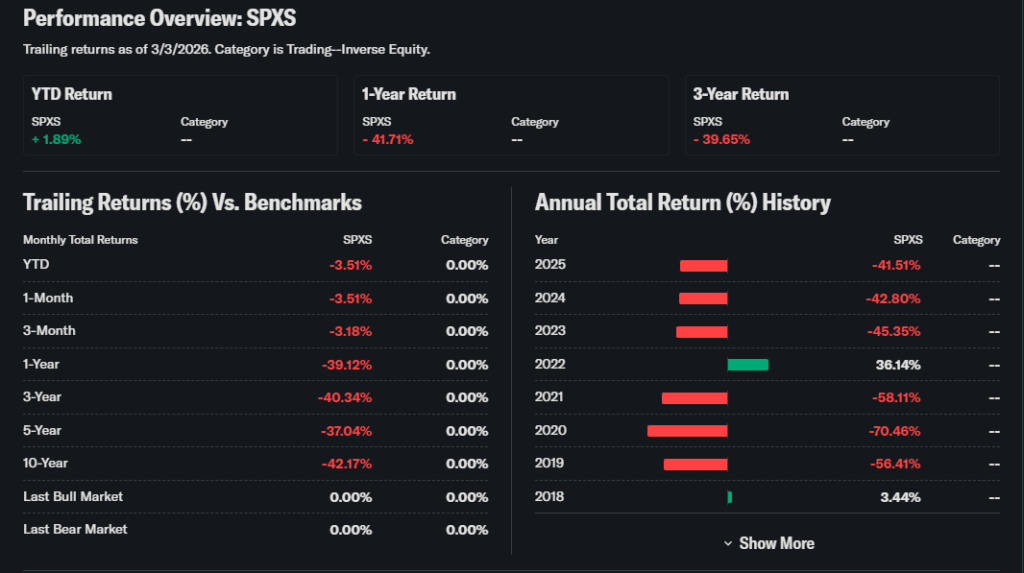
Task: Click the Annual Total Return History heading
Action: tap(682, 203)
